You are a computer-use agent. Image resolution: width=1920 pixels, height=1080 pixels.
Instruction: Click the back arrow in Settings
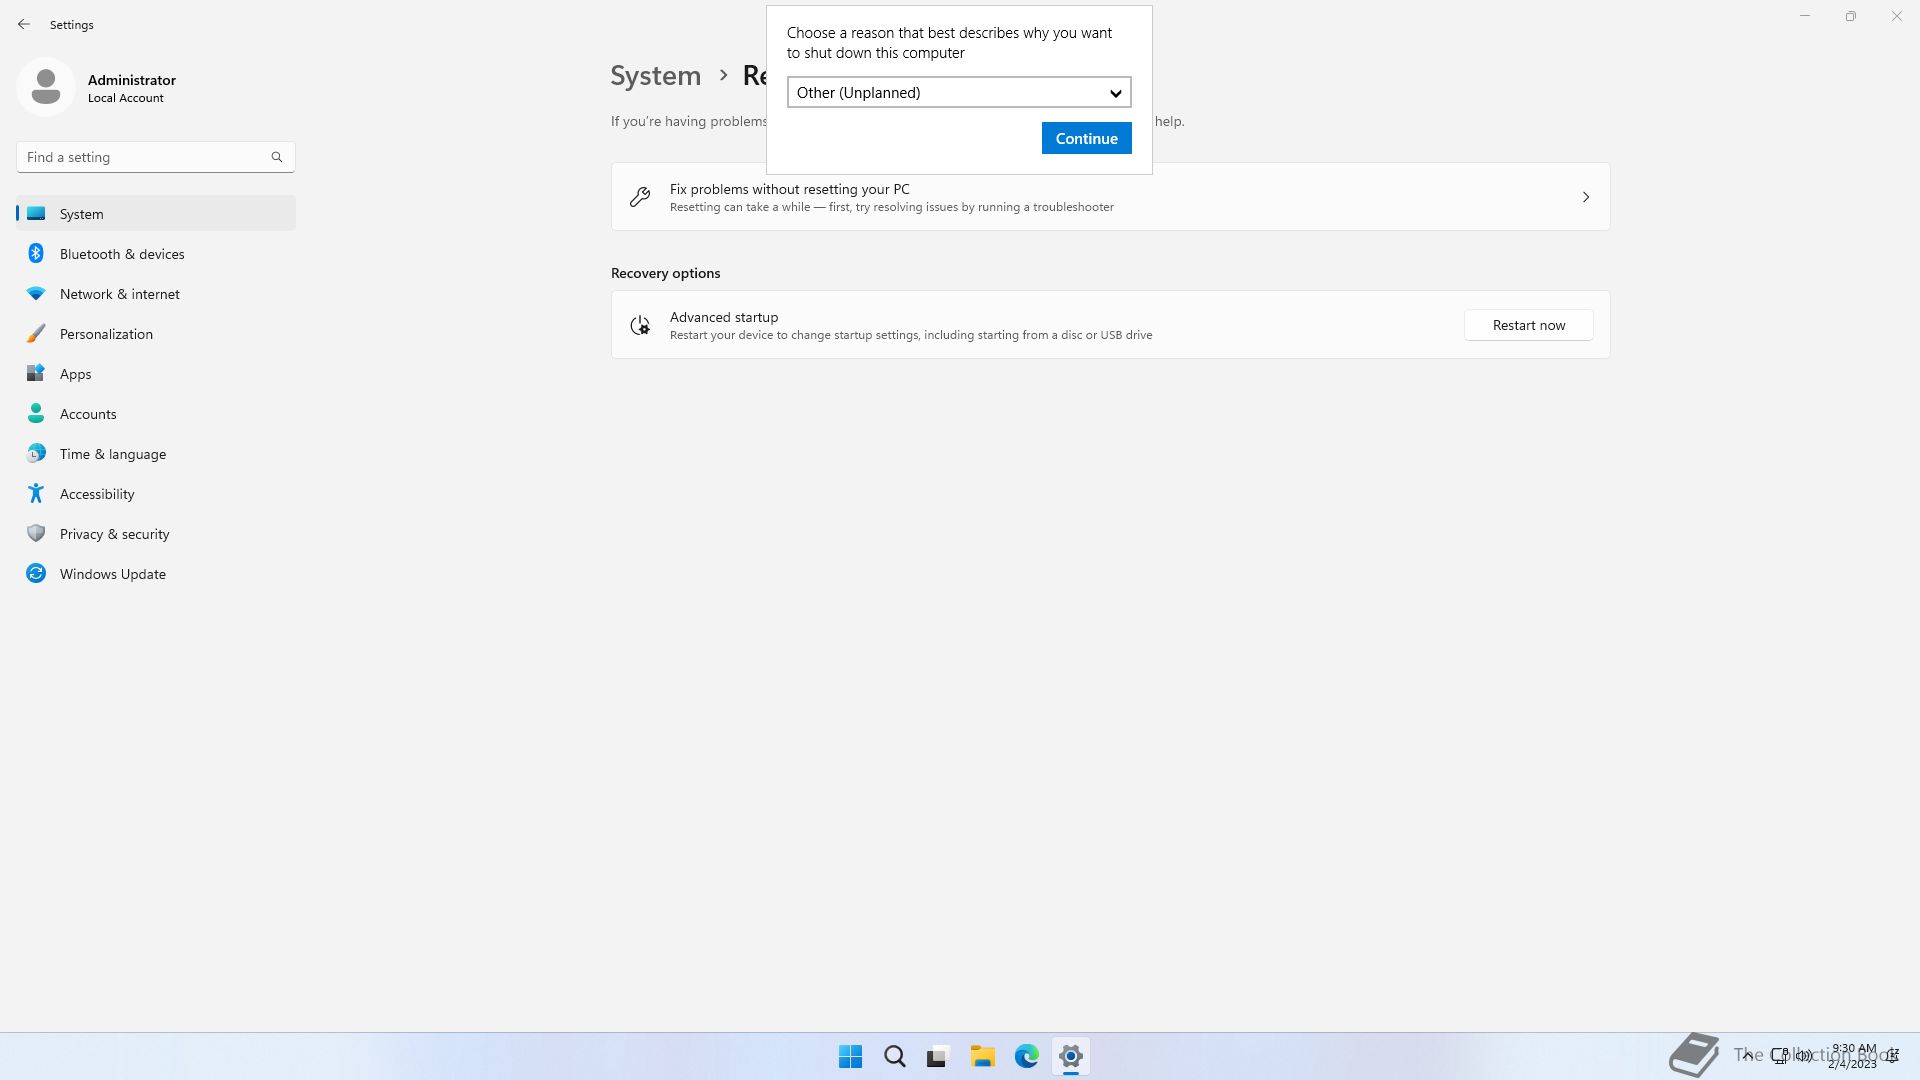click(24, 24)
